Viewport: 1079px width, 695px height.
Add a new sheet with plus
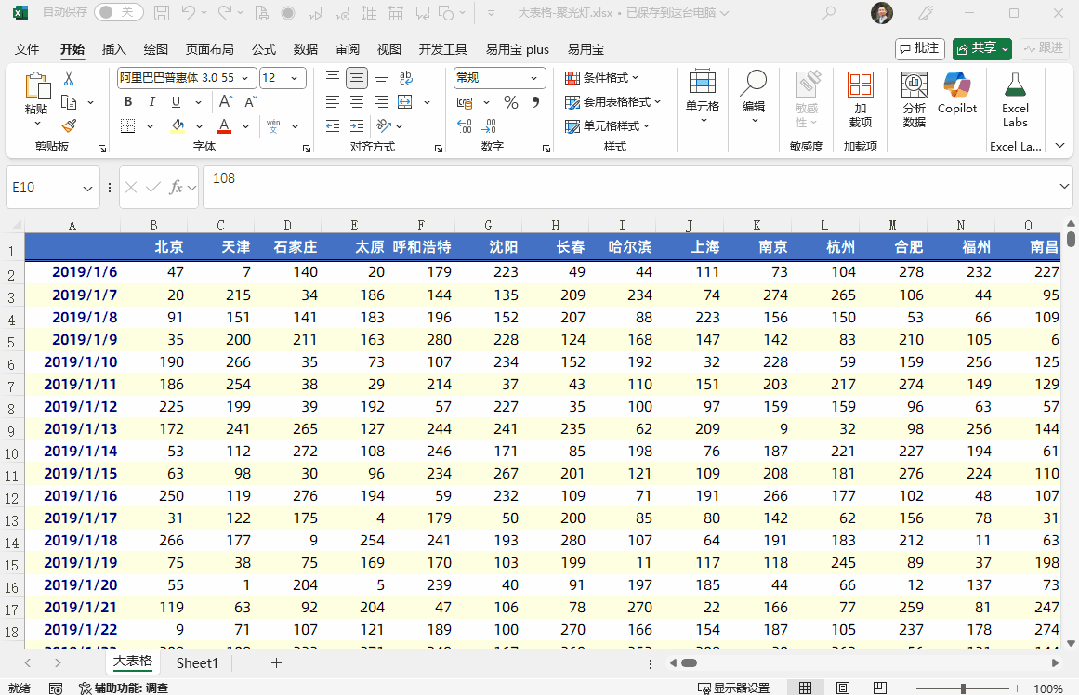[x=276, y=663]
